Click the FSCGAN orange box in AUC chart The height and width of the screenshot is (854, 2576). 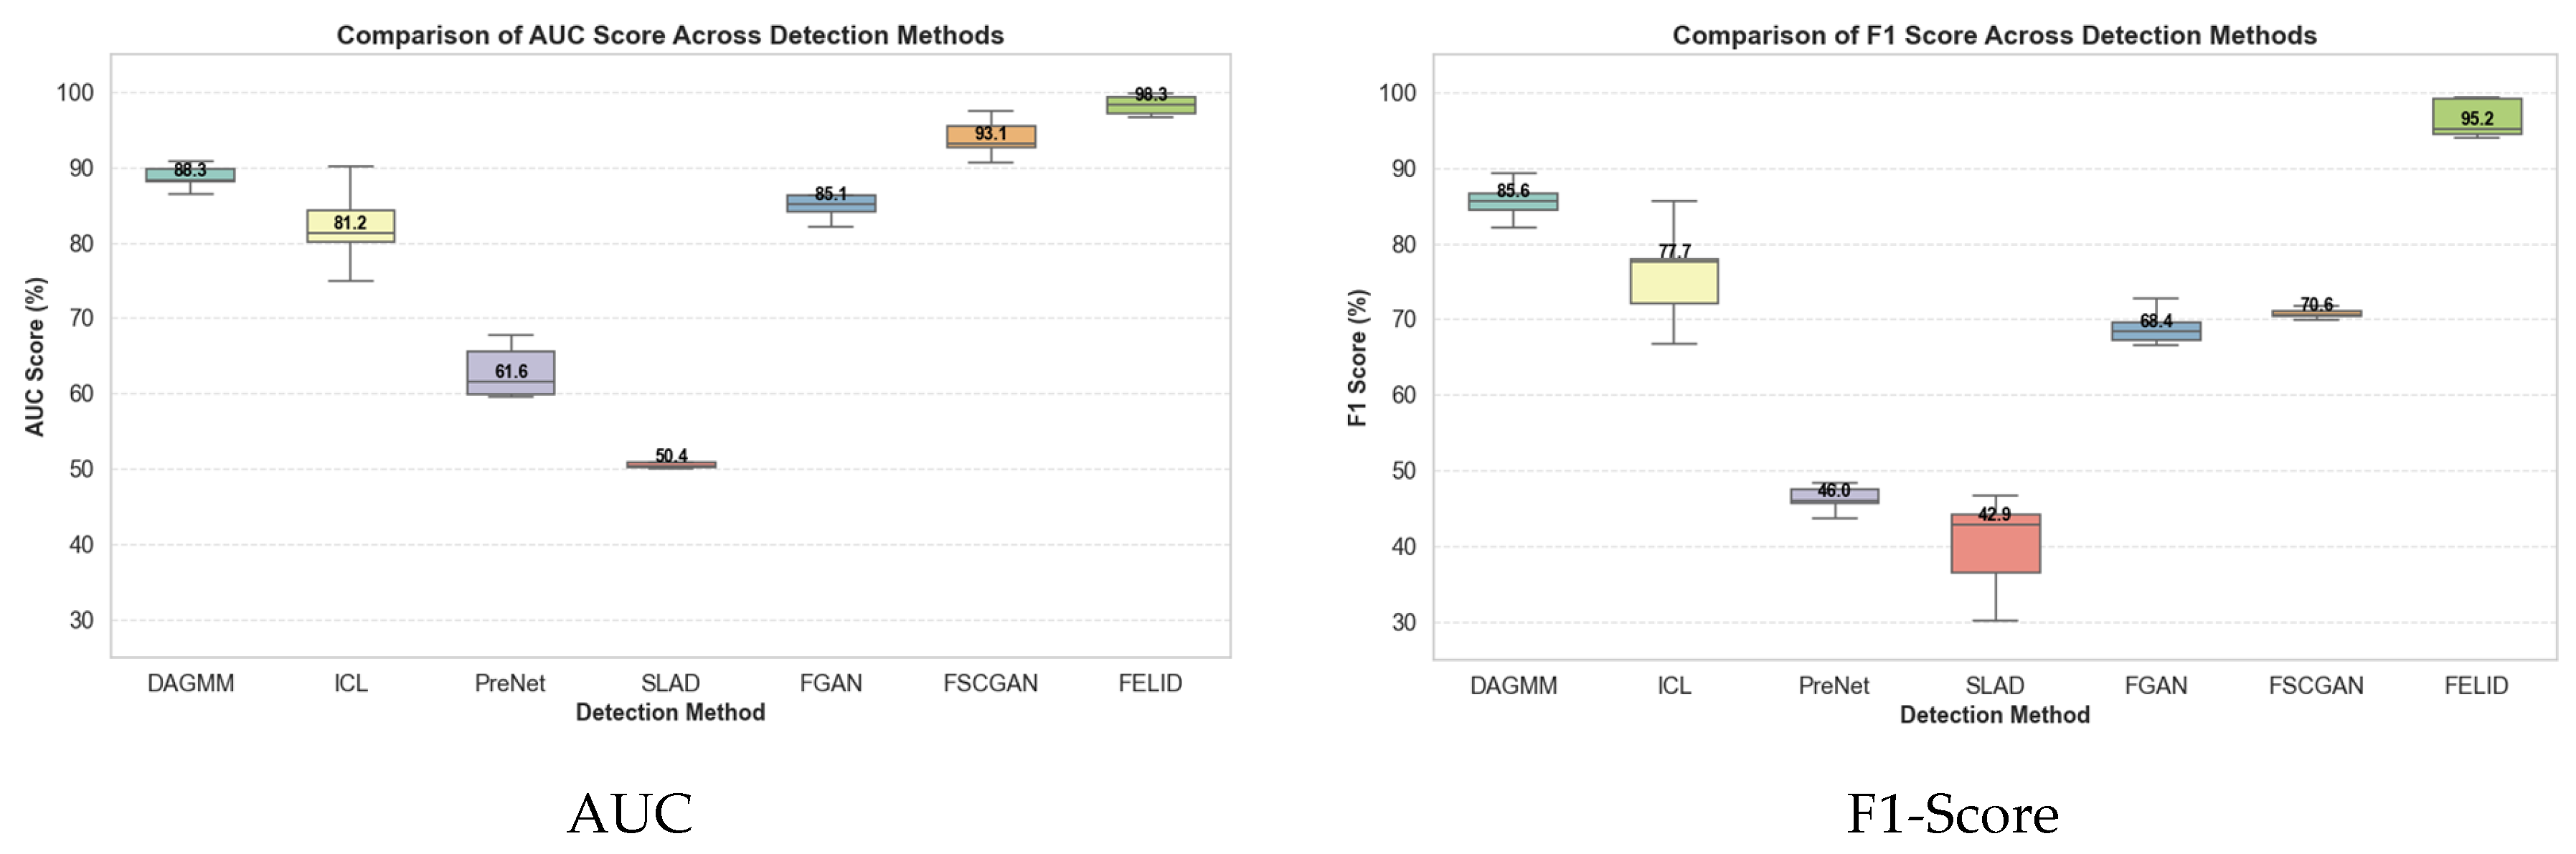(991, 137)
